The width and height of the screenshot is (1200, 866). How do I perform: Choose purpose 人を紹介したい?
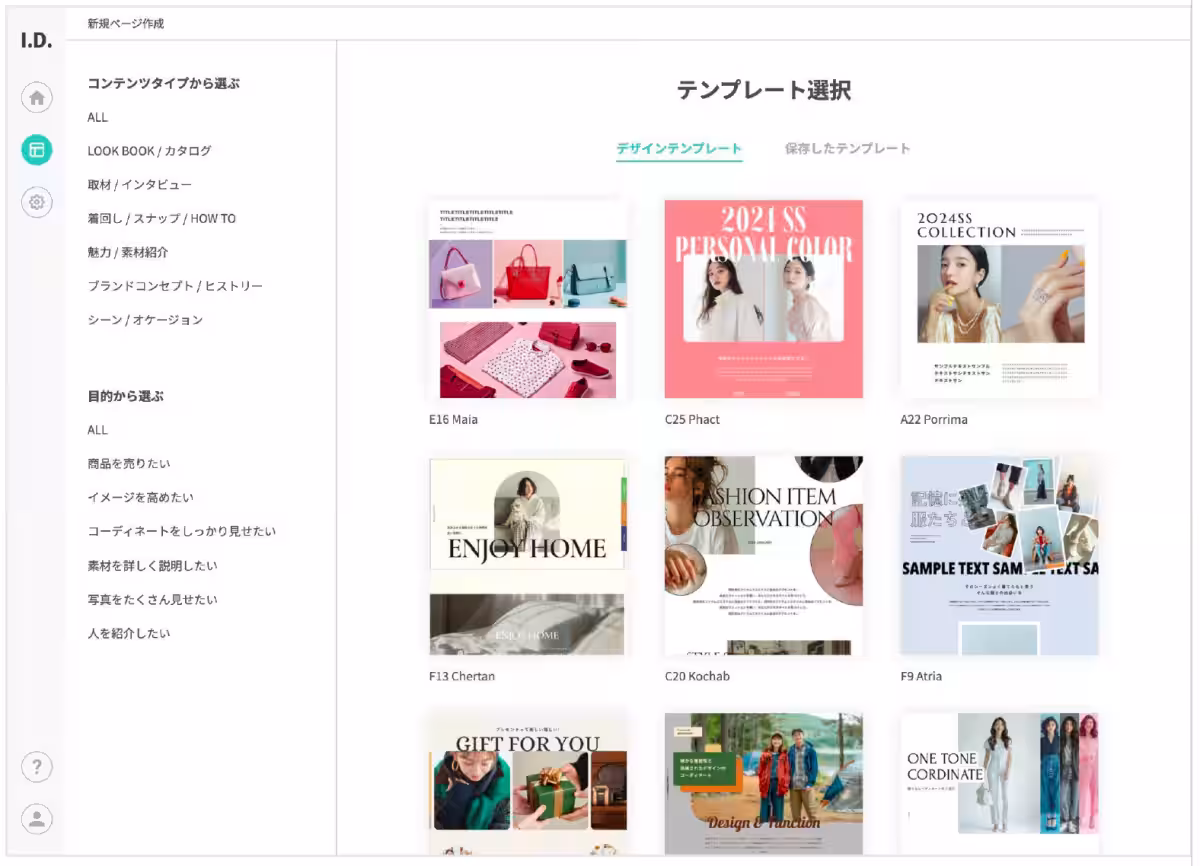point(128,633)
